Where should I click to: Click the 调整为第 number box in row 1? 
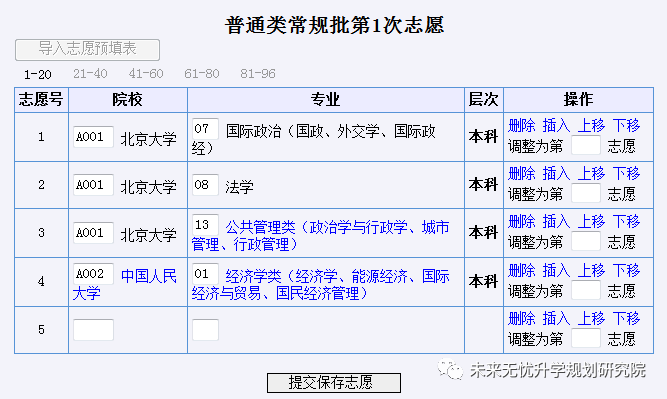(x=585, y=146)
